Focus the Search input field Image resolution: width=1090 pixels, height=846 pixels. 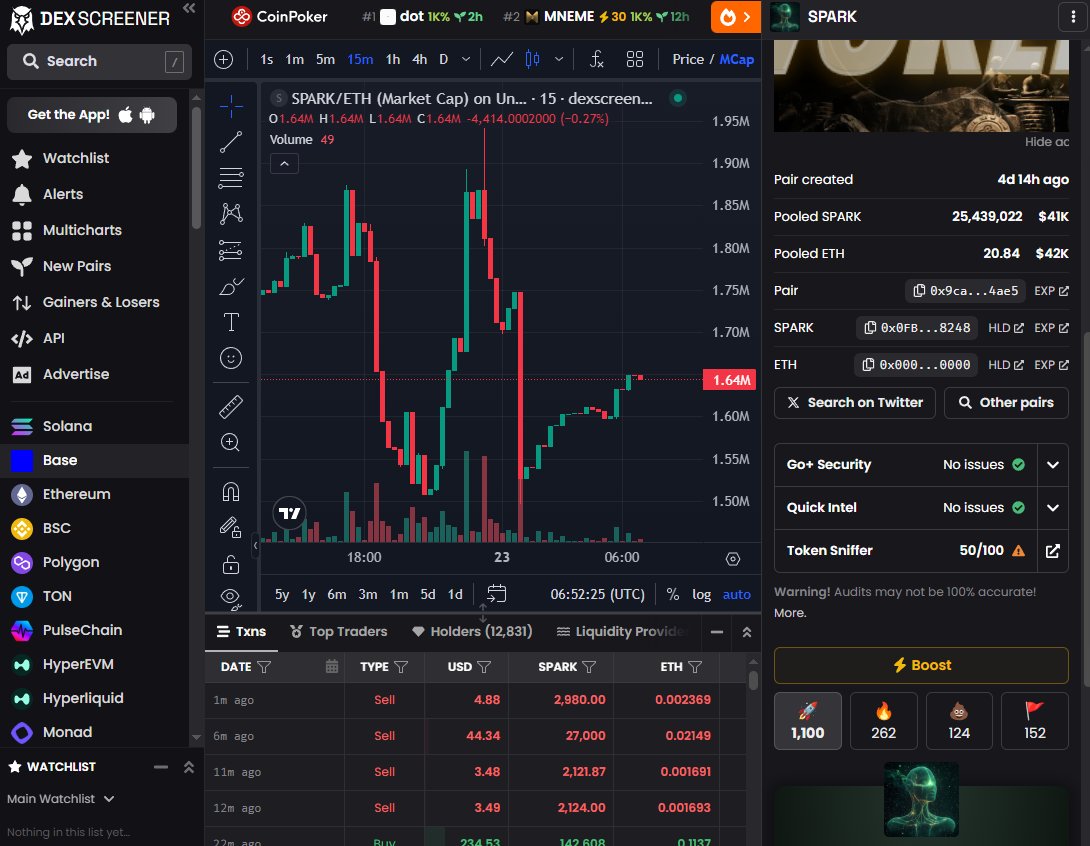pyautogui.click(x=99, y=61)
